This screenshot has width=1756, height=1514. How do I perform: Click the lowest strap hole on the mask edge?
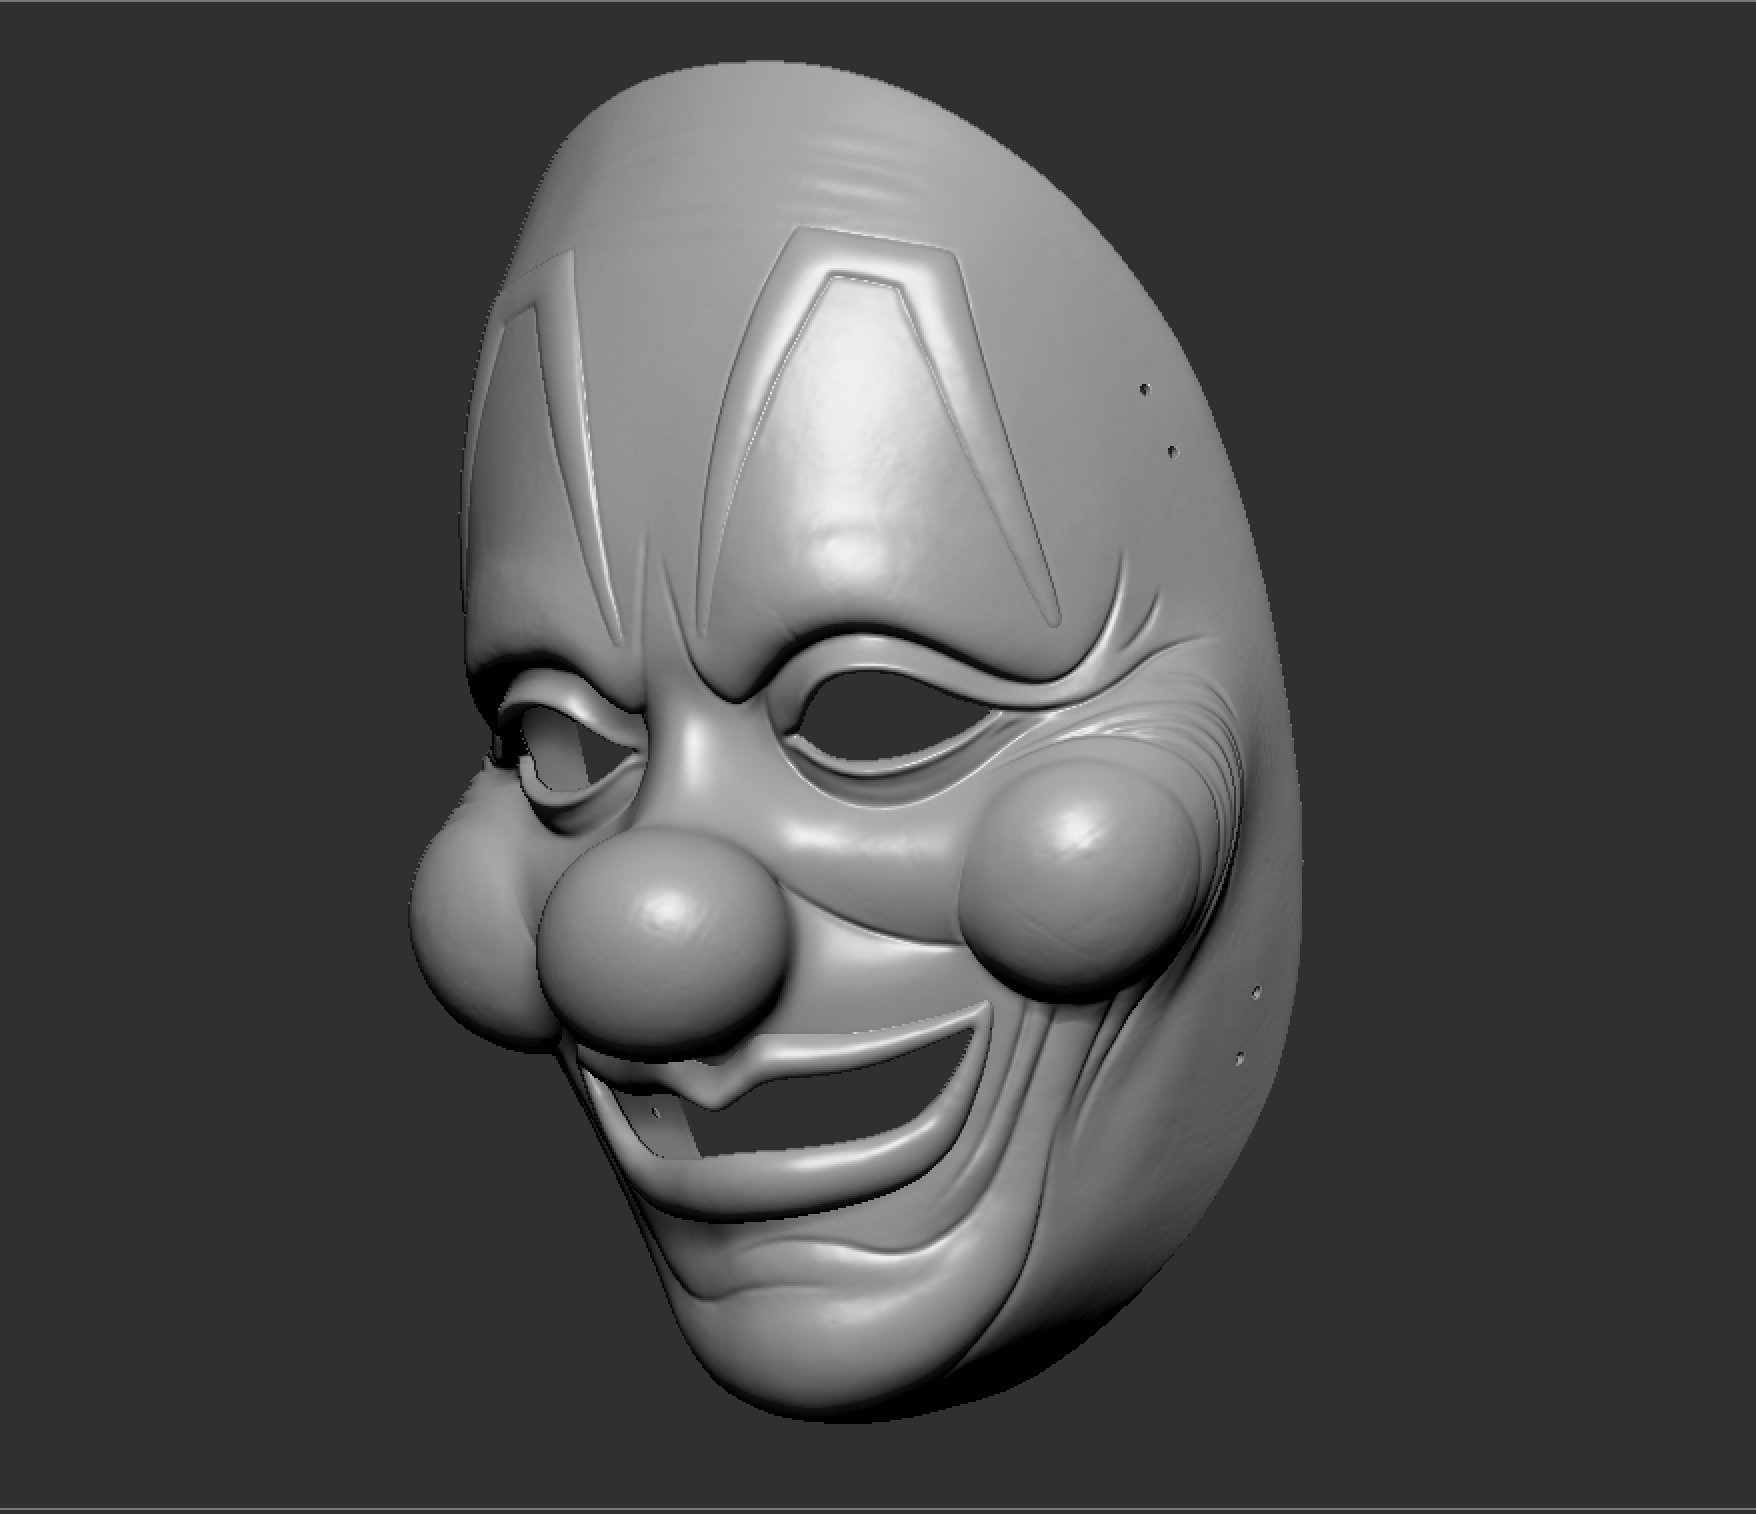click(1241, 1058)
